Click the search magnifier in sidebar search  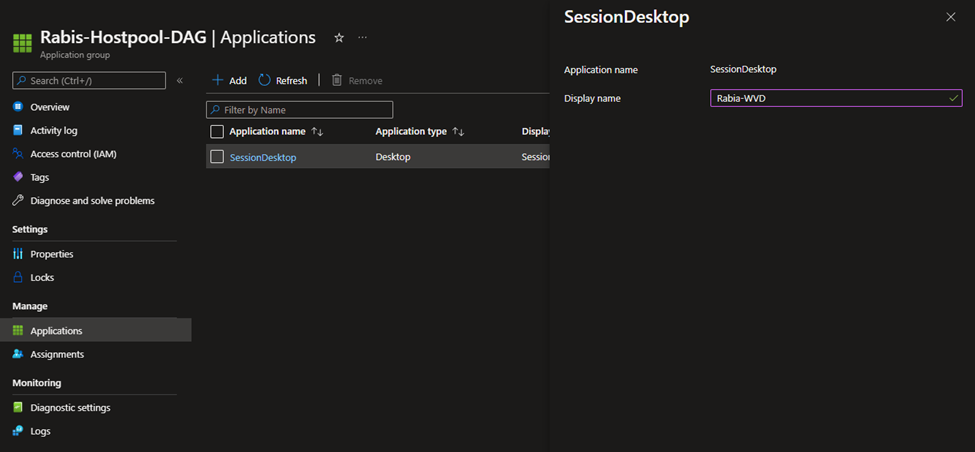coord(22,81)
